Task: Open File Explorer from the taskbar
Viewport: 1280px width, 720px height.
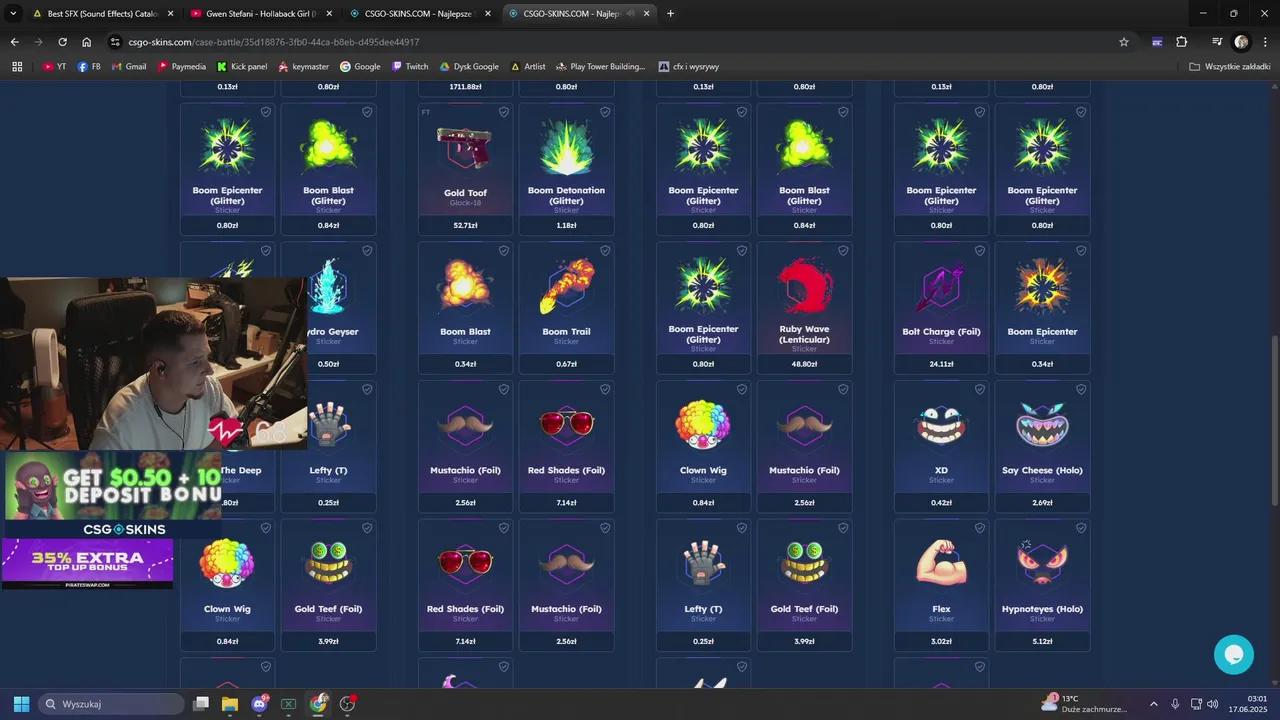Action: 229,704
